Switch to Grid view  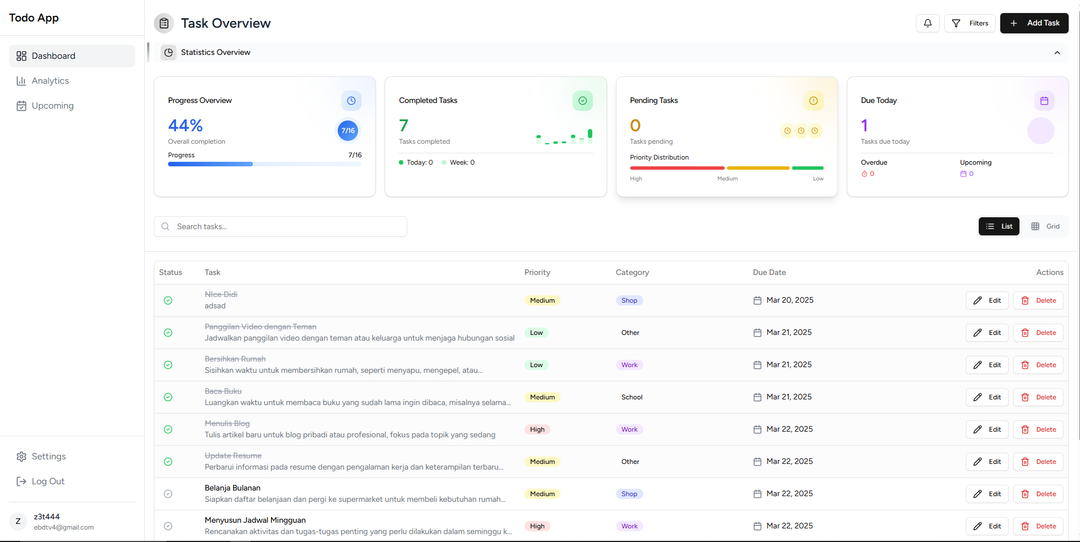point(1045,227)
